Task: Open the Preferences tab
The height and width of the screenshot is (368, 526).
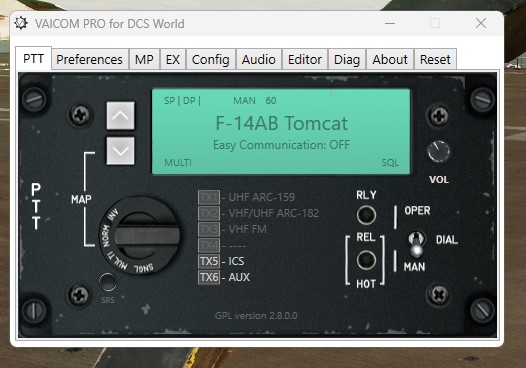Action: coord(89,59)
